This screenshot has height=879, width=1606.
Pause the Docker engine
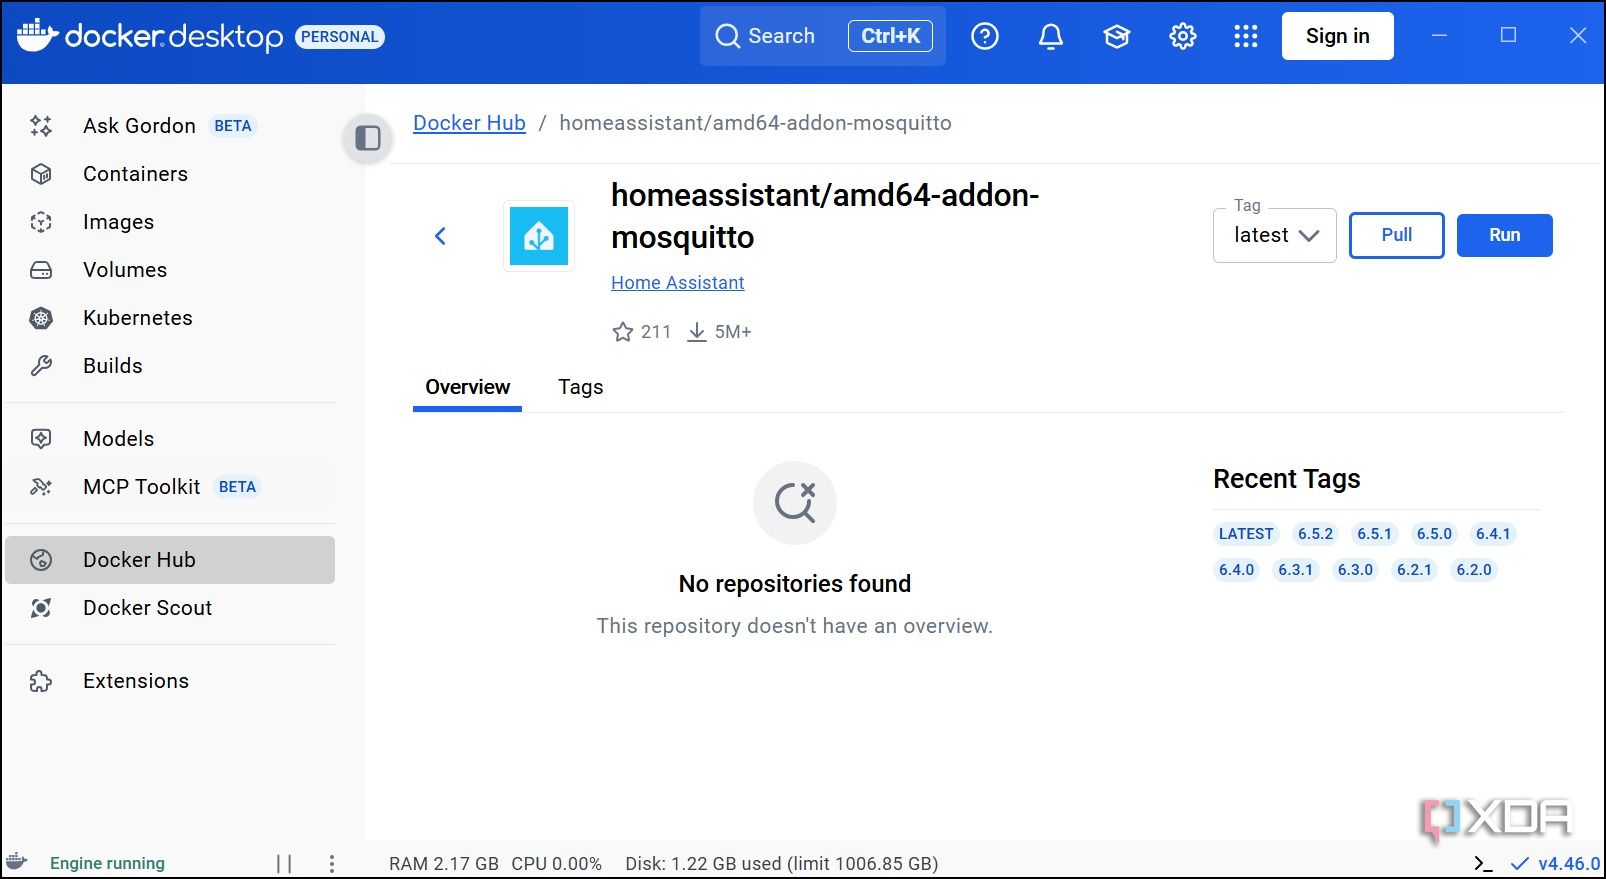pyautogui.click(x=284, y=864)
